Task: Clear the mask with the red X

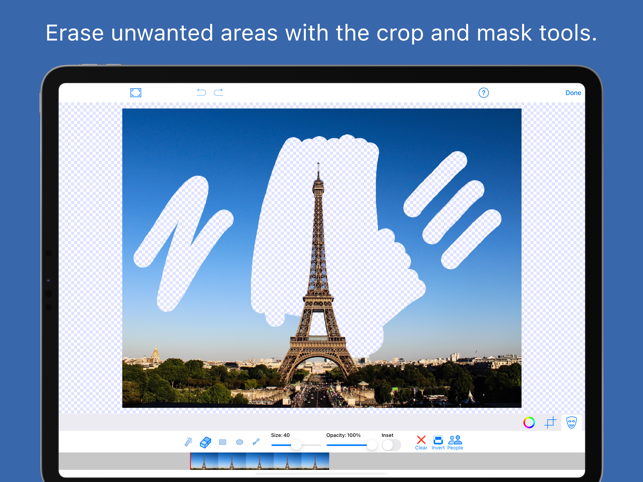Action: coord(421,442)
